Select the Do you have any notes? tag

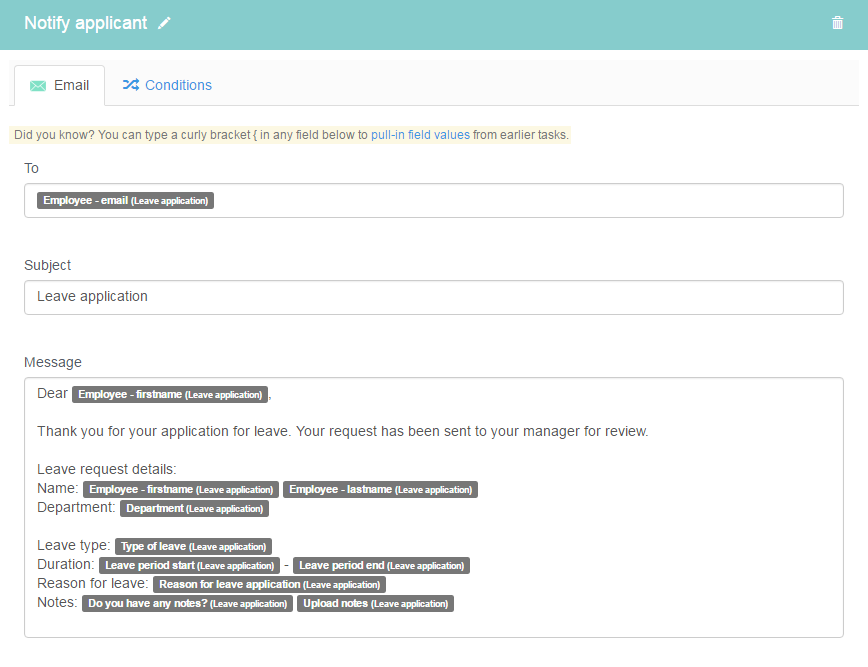(x=187, y=603)
